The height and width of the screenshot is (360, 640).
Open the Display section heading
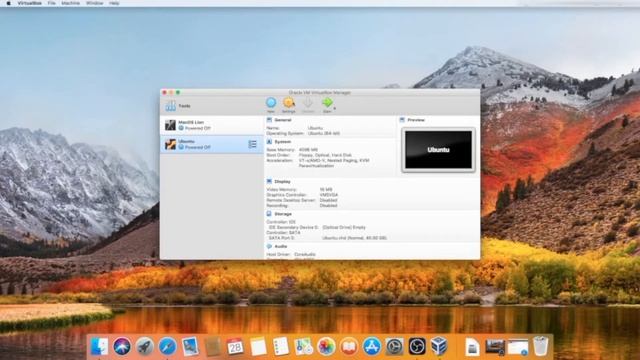point(282,181)
